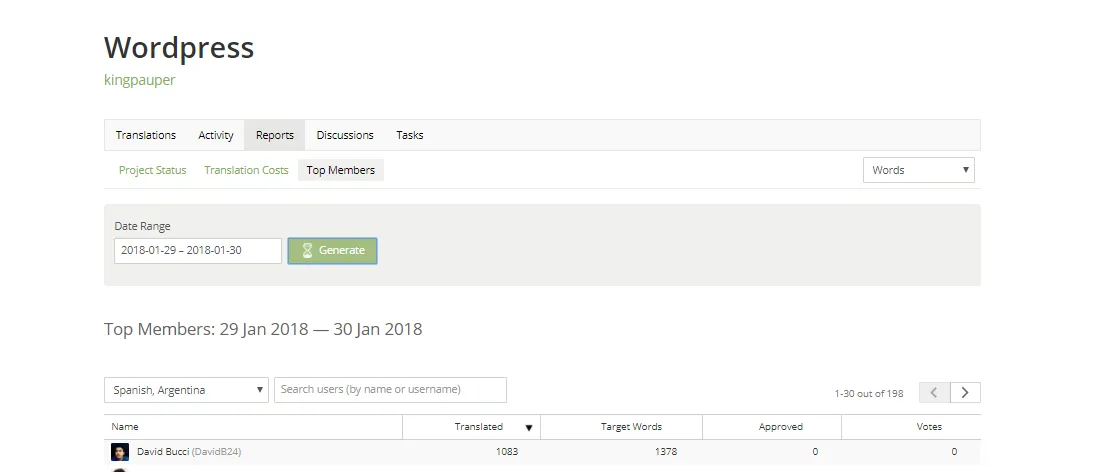Screen dimensions: 1117x472
Task: Select the Top Members sub-tab
Action: pyautogui.click(x=341, y=170)
